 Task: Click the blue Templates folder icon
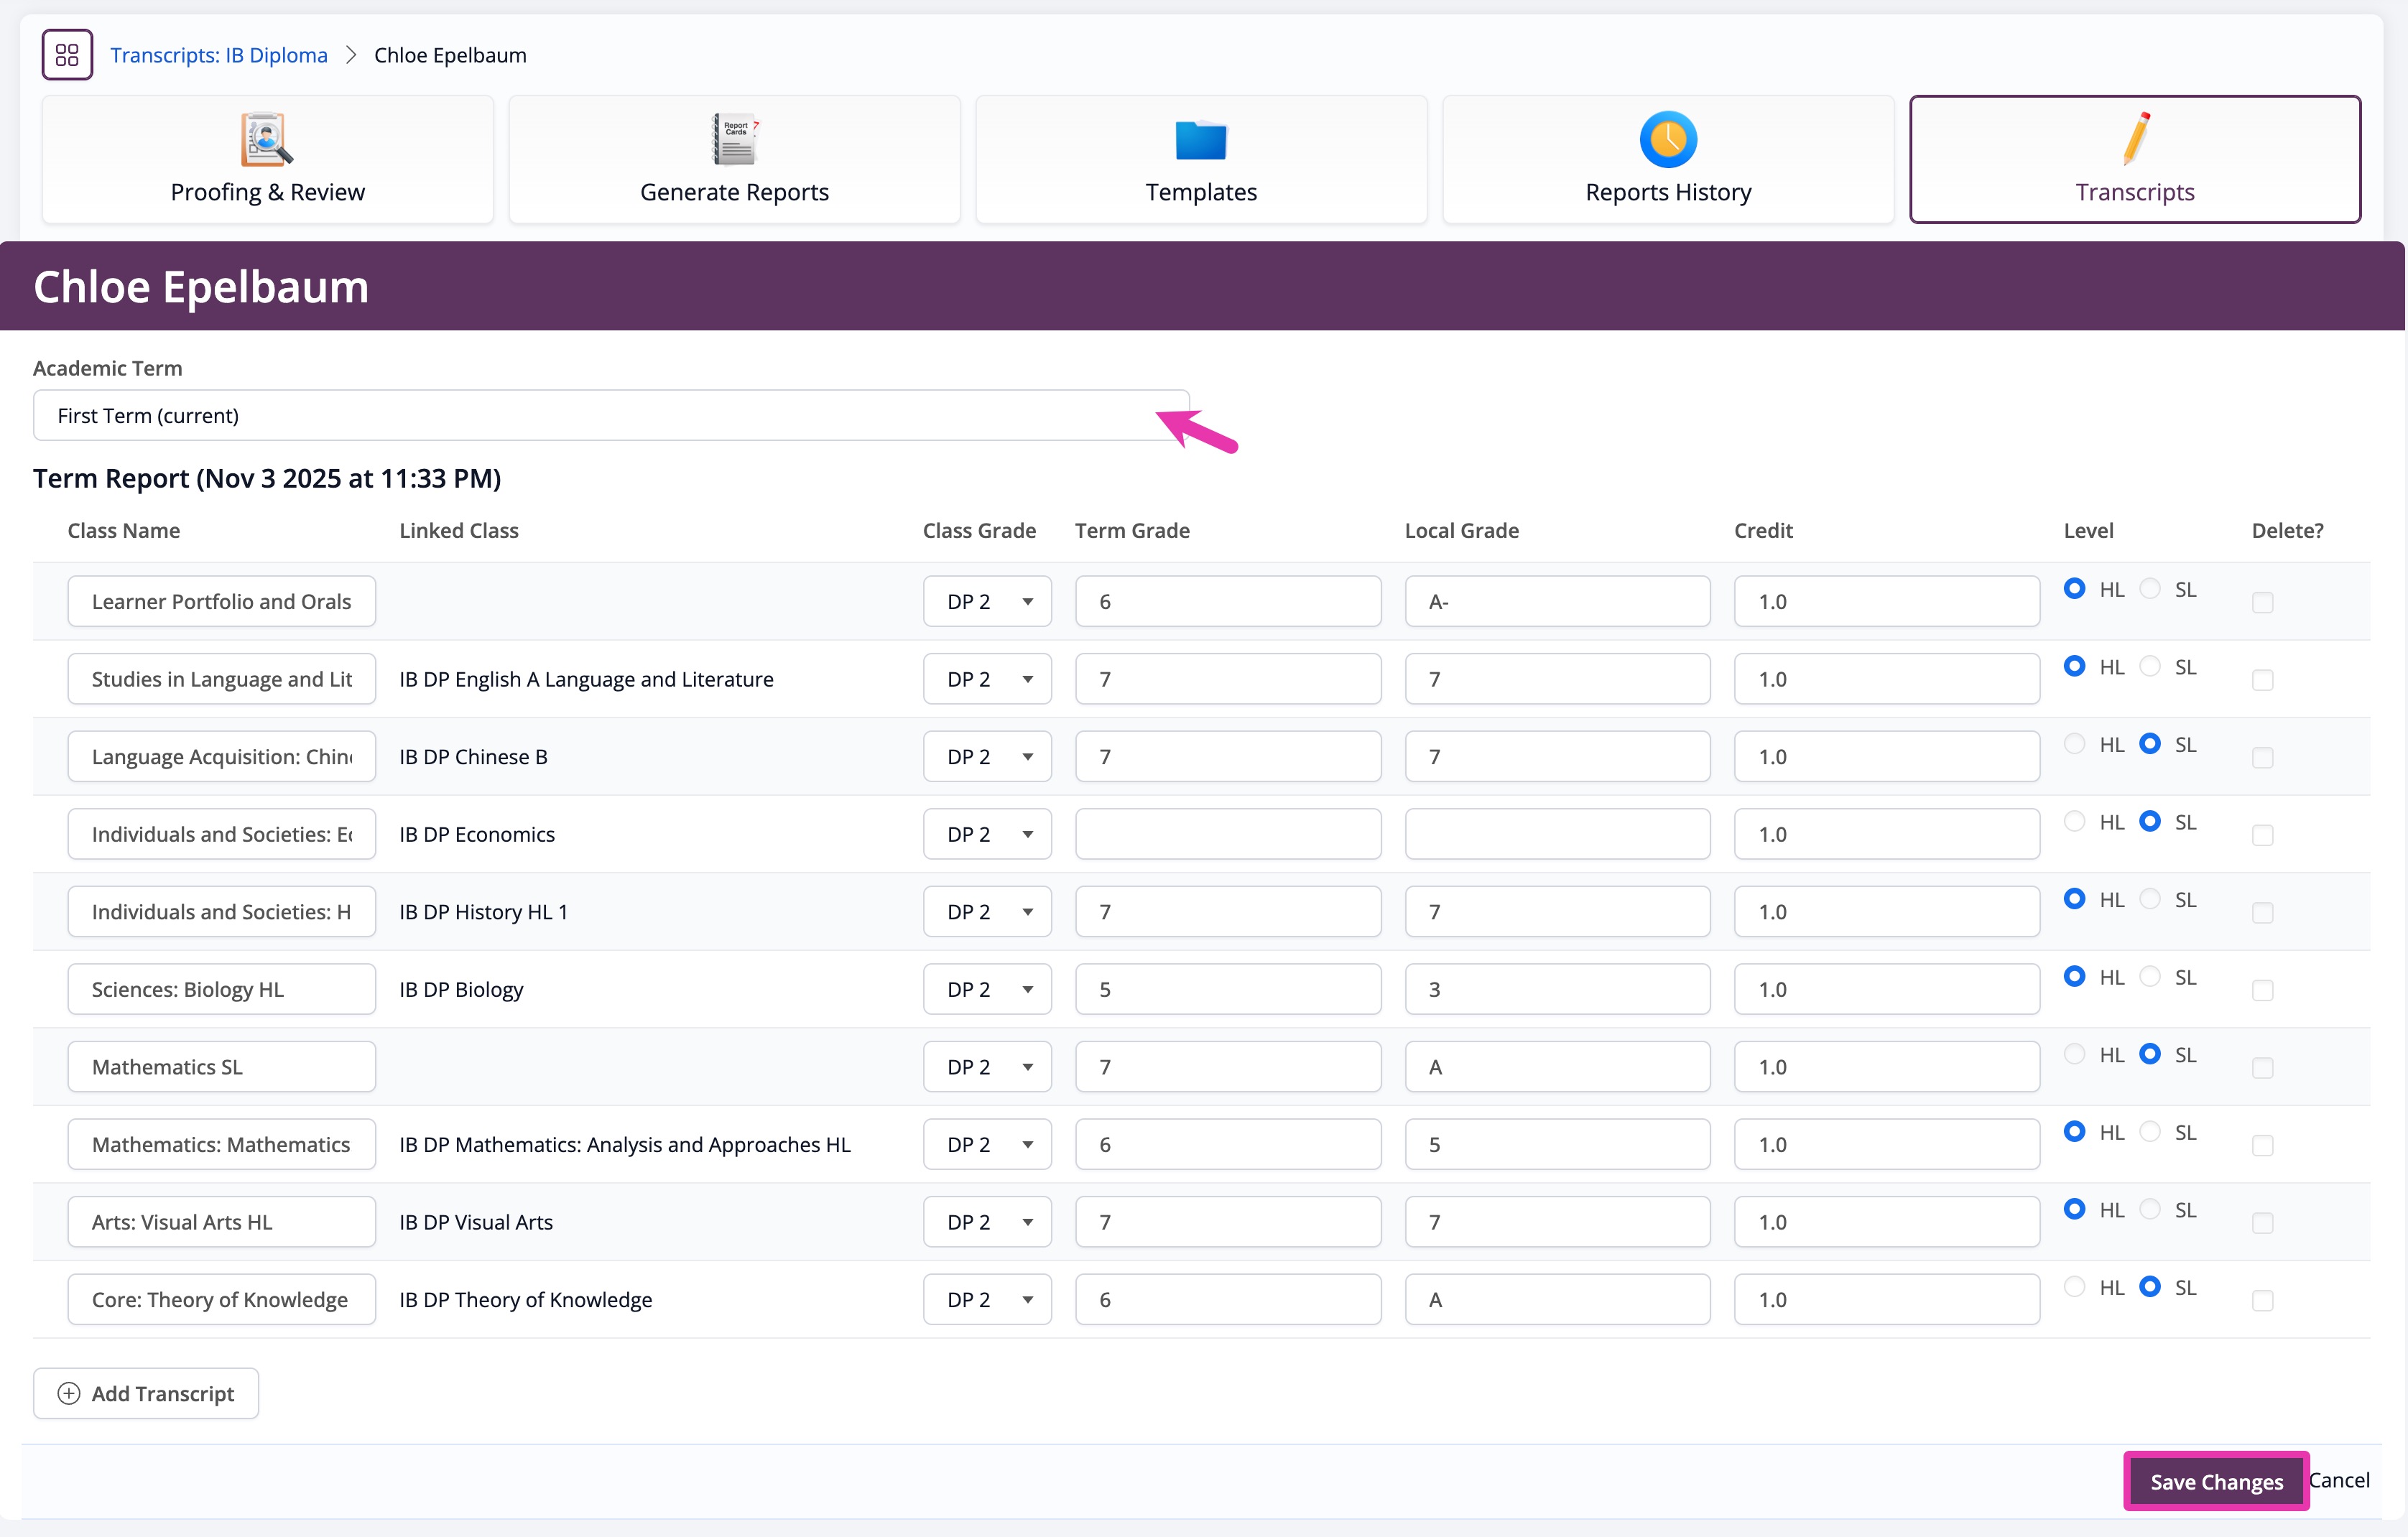(1200, 140)
